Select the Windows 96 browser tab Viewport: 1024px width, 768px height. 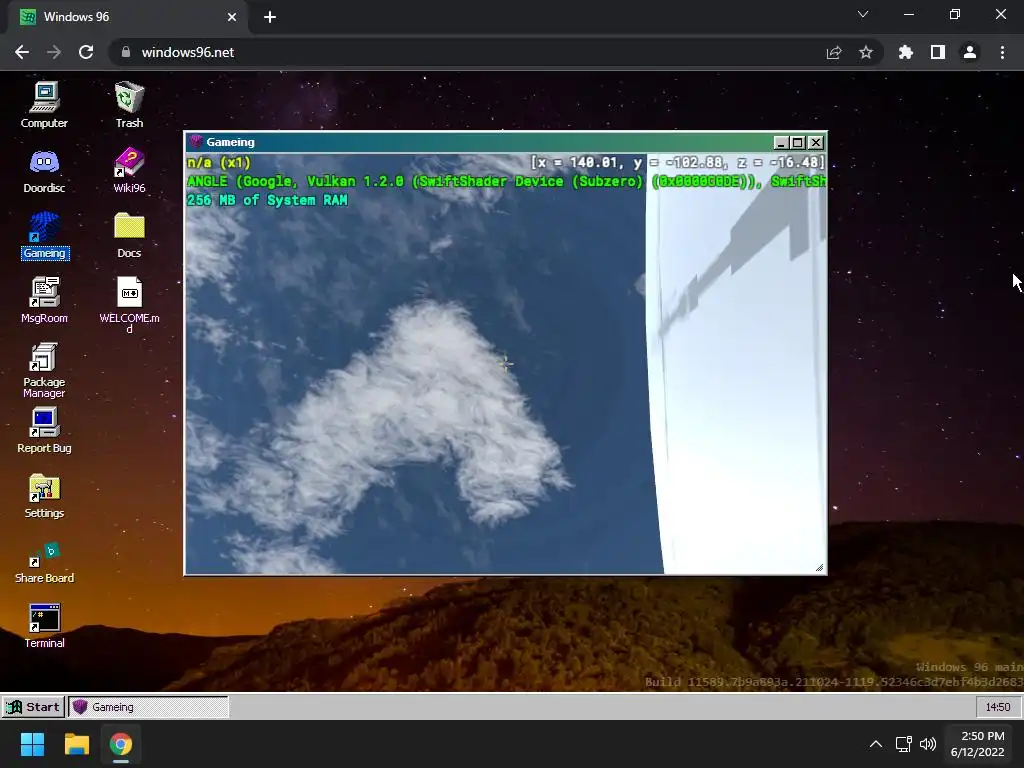[127, 17]
